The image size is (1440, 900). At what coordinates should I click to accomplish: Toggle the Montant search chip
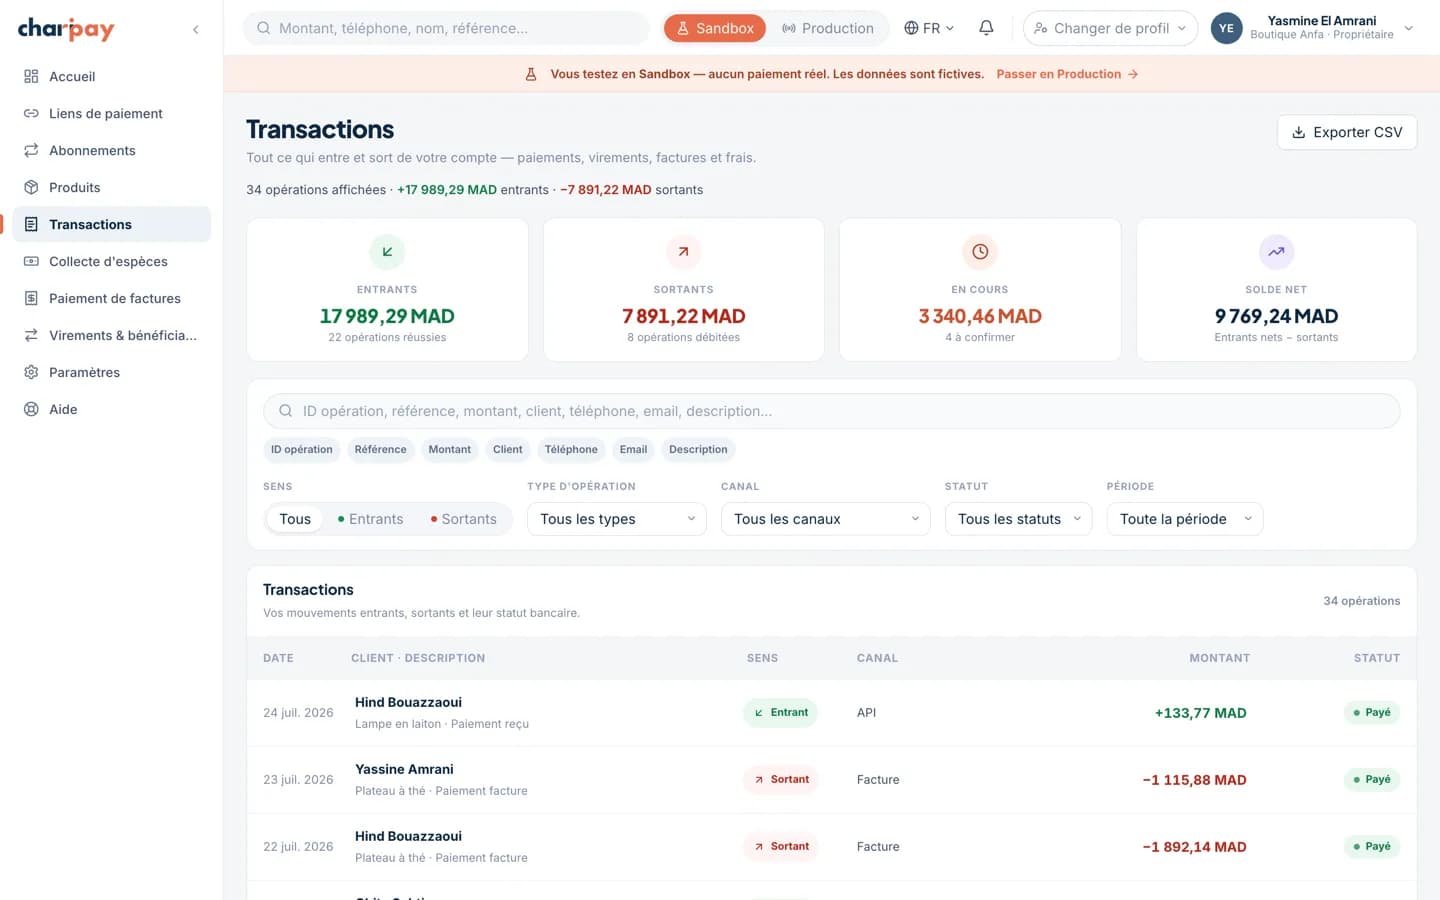click(x=450, y=450)
